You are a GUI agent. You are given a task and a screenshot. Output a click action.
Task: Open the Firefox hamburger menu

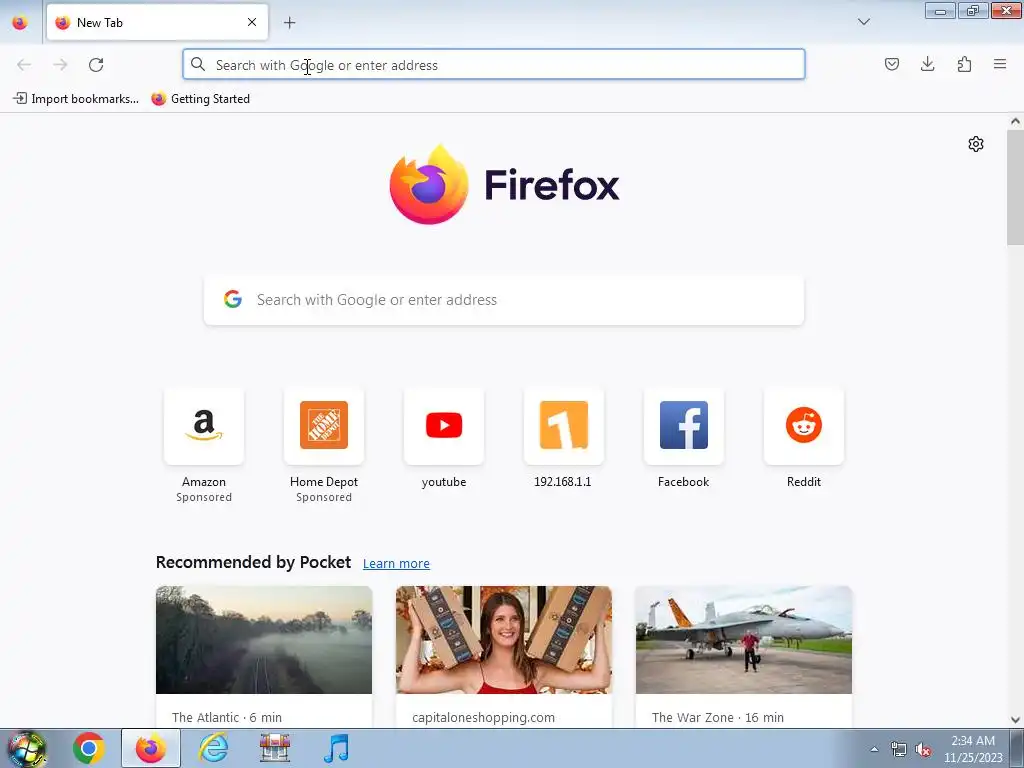tap(1000, 64)
